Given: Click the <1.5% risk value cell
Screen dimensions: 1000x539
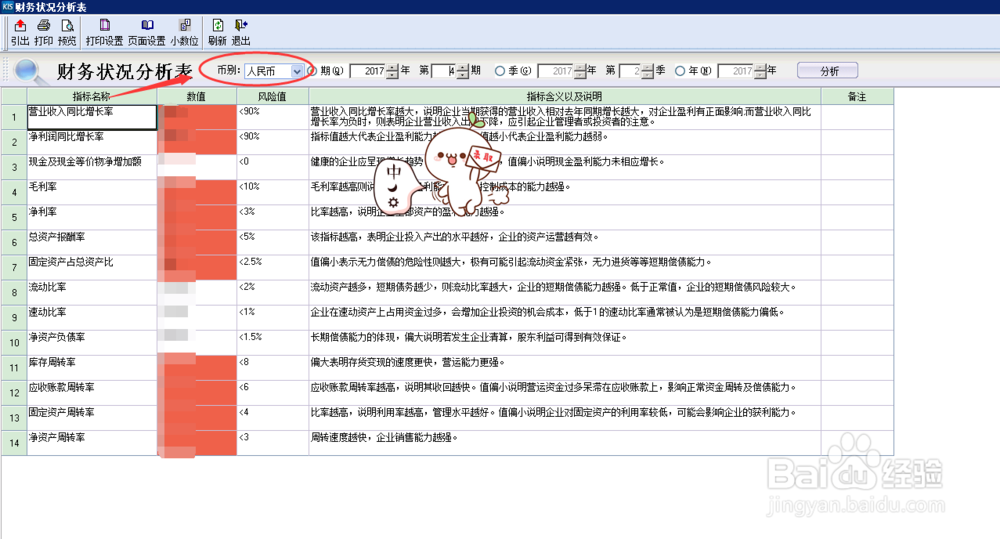Looking at the screenshot, I should pyautogui.click(x=272, y=343).
